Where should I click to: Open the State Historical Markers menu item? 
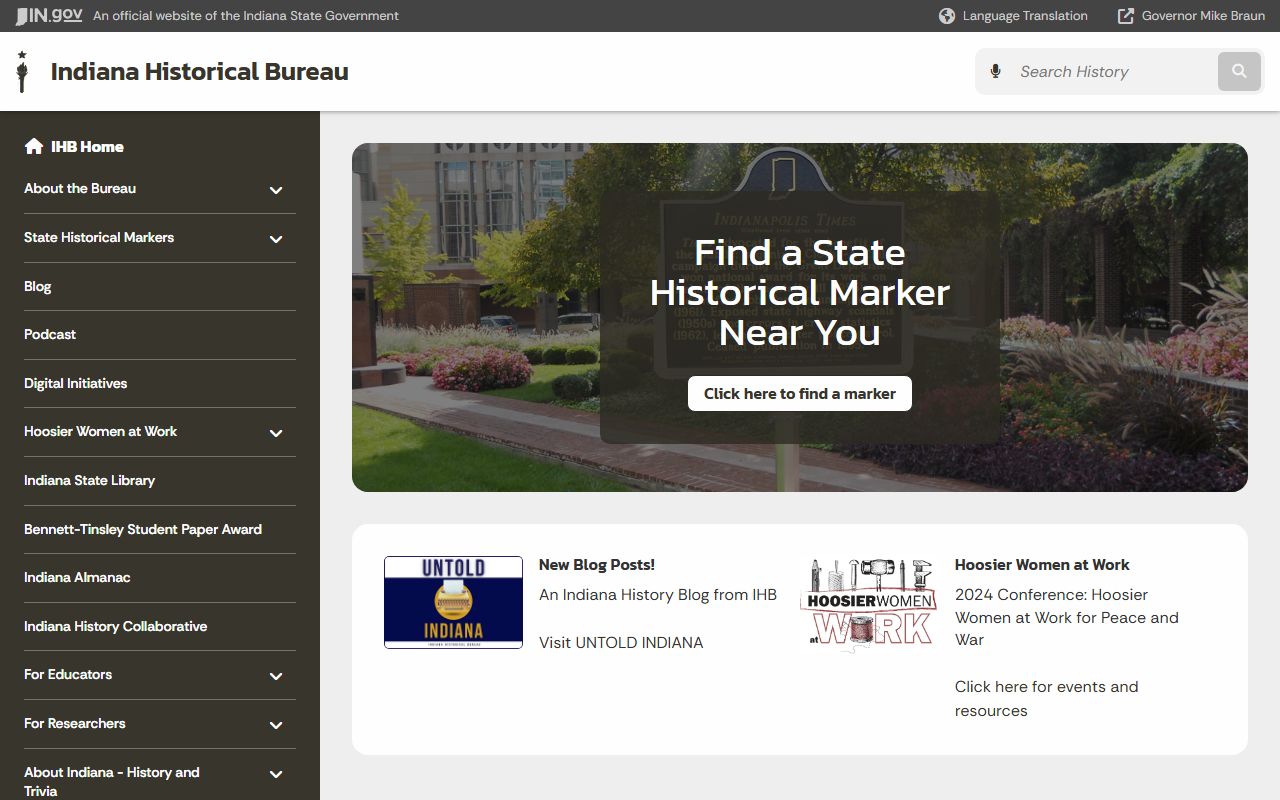[99, 237]
